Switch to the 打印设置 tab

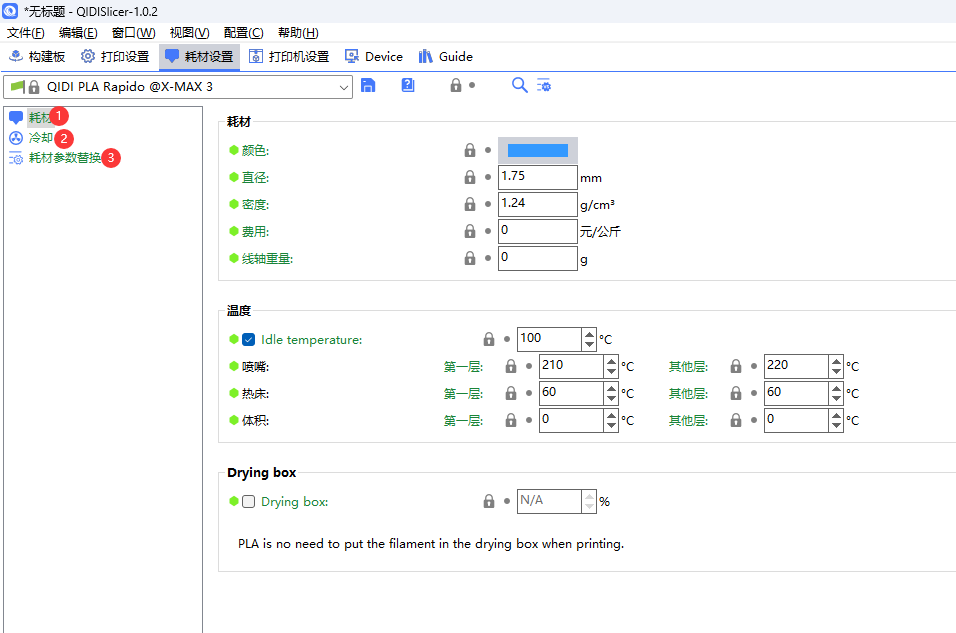coord(115,57)
